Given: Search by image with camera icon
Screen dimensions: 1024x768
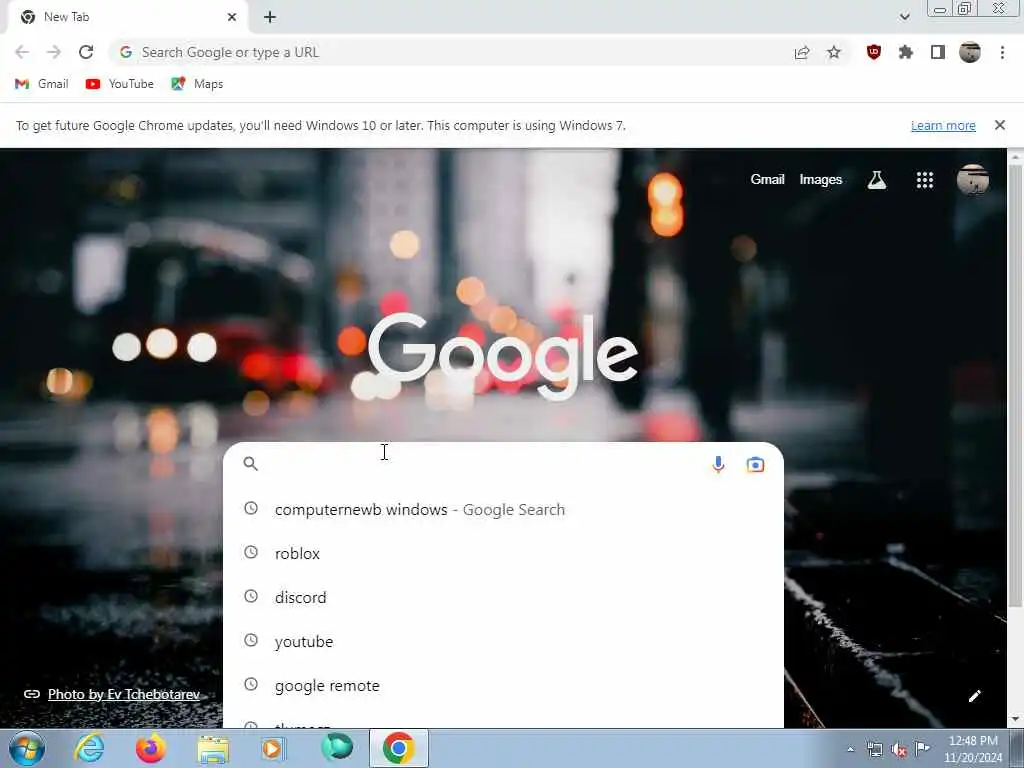Looking at the screenshot, I should click(756, 464).
